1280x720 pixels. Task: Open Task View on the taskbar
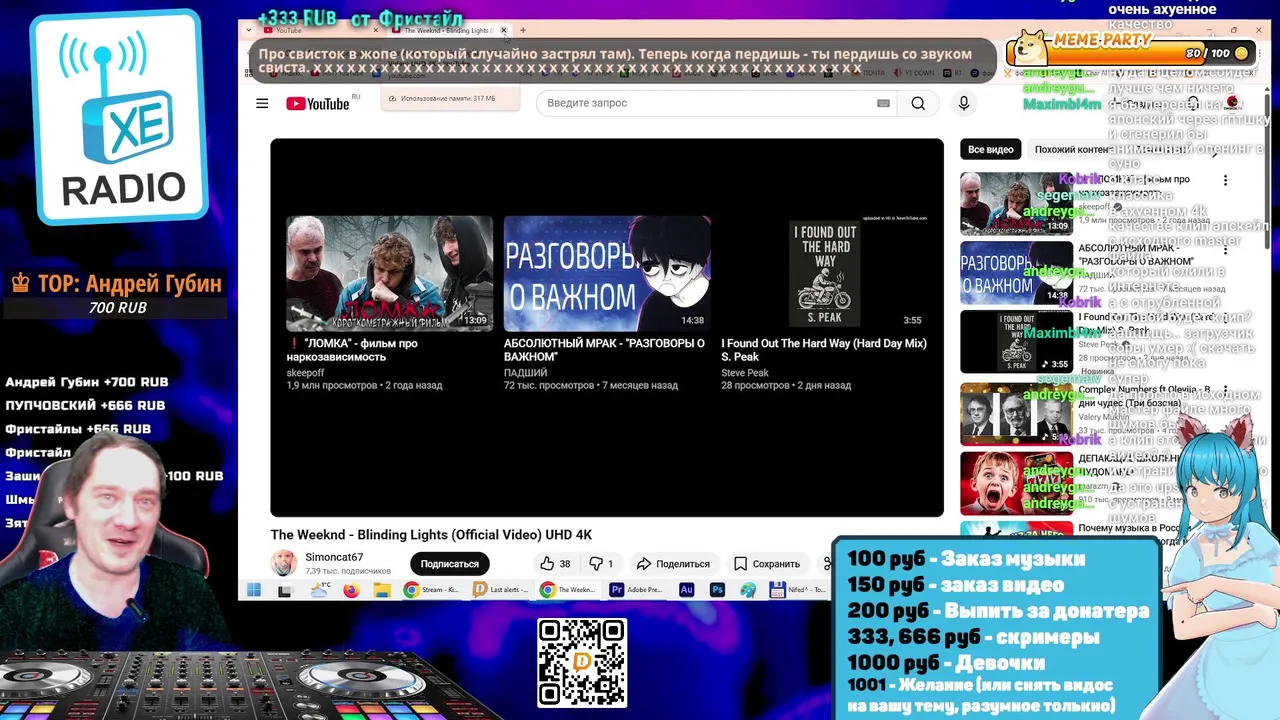tap(284, 590)
